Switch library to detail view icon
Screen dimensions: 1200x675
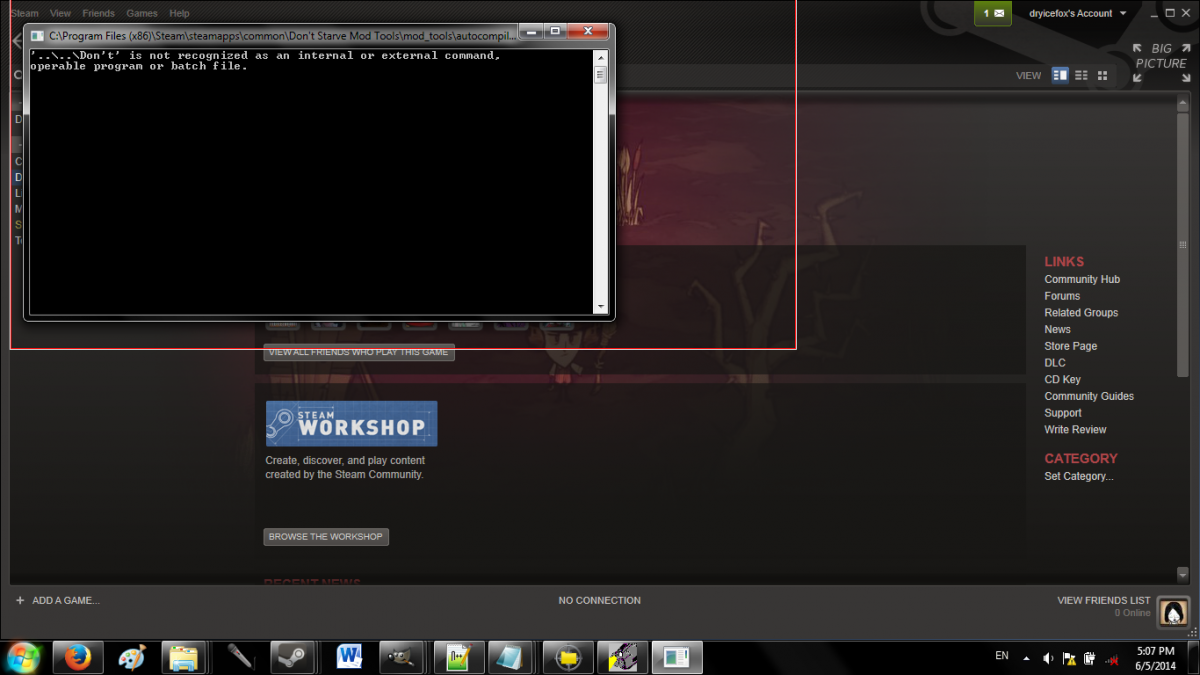tap(1060, 75)
